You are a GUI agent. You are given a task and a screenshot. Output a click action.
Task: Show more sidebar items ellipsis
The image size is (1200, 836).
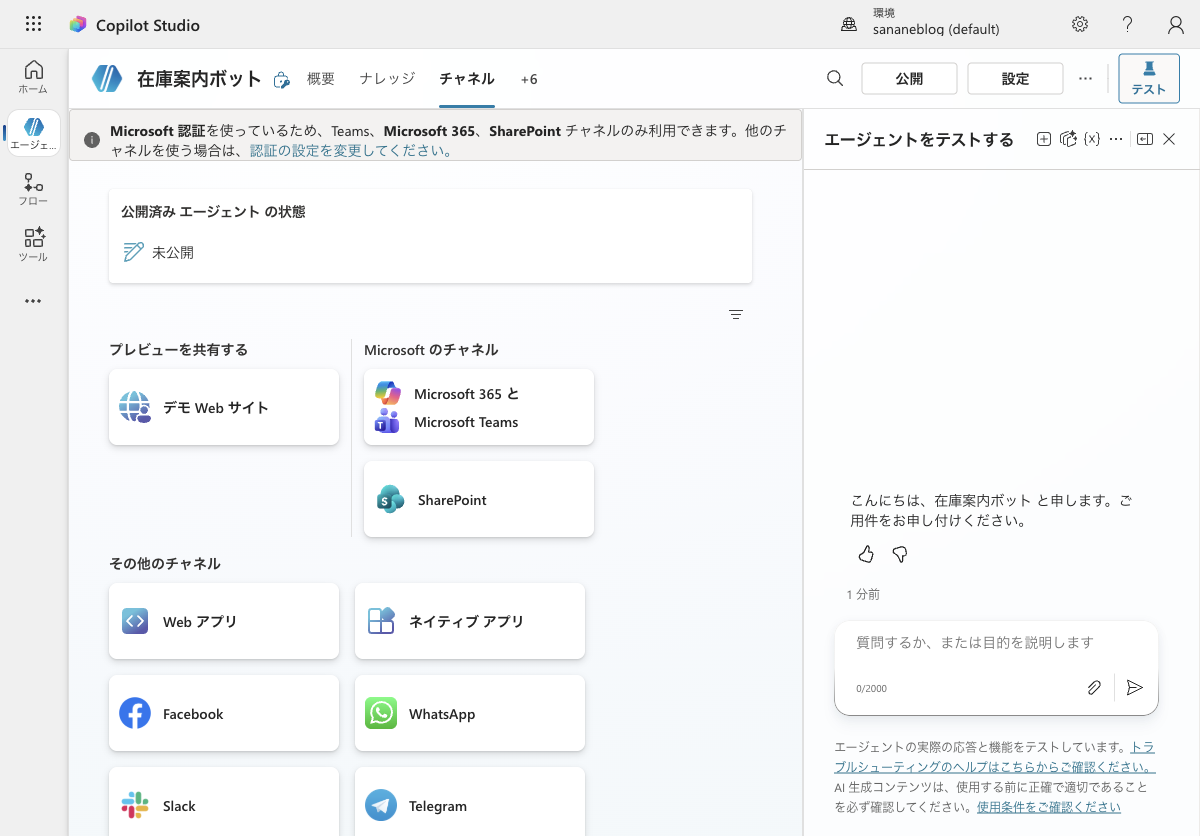(x=33, y=301)
